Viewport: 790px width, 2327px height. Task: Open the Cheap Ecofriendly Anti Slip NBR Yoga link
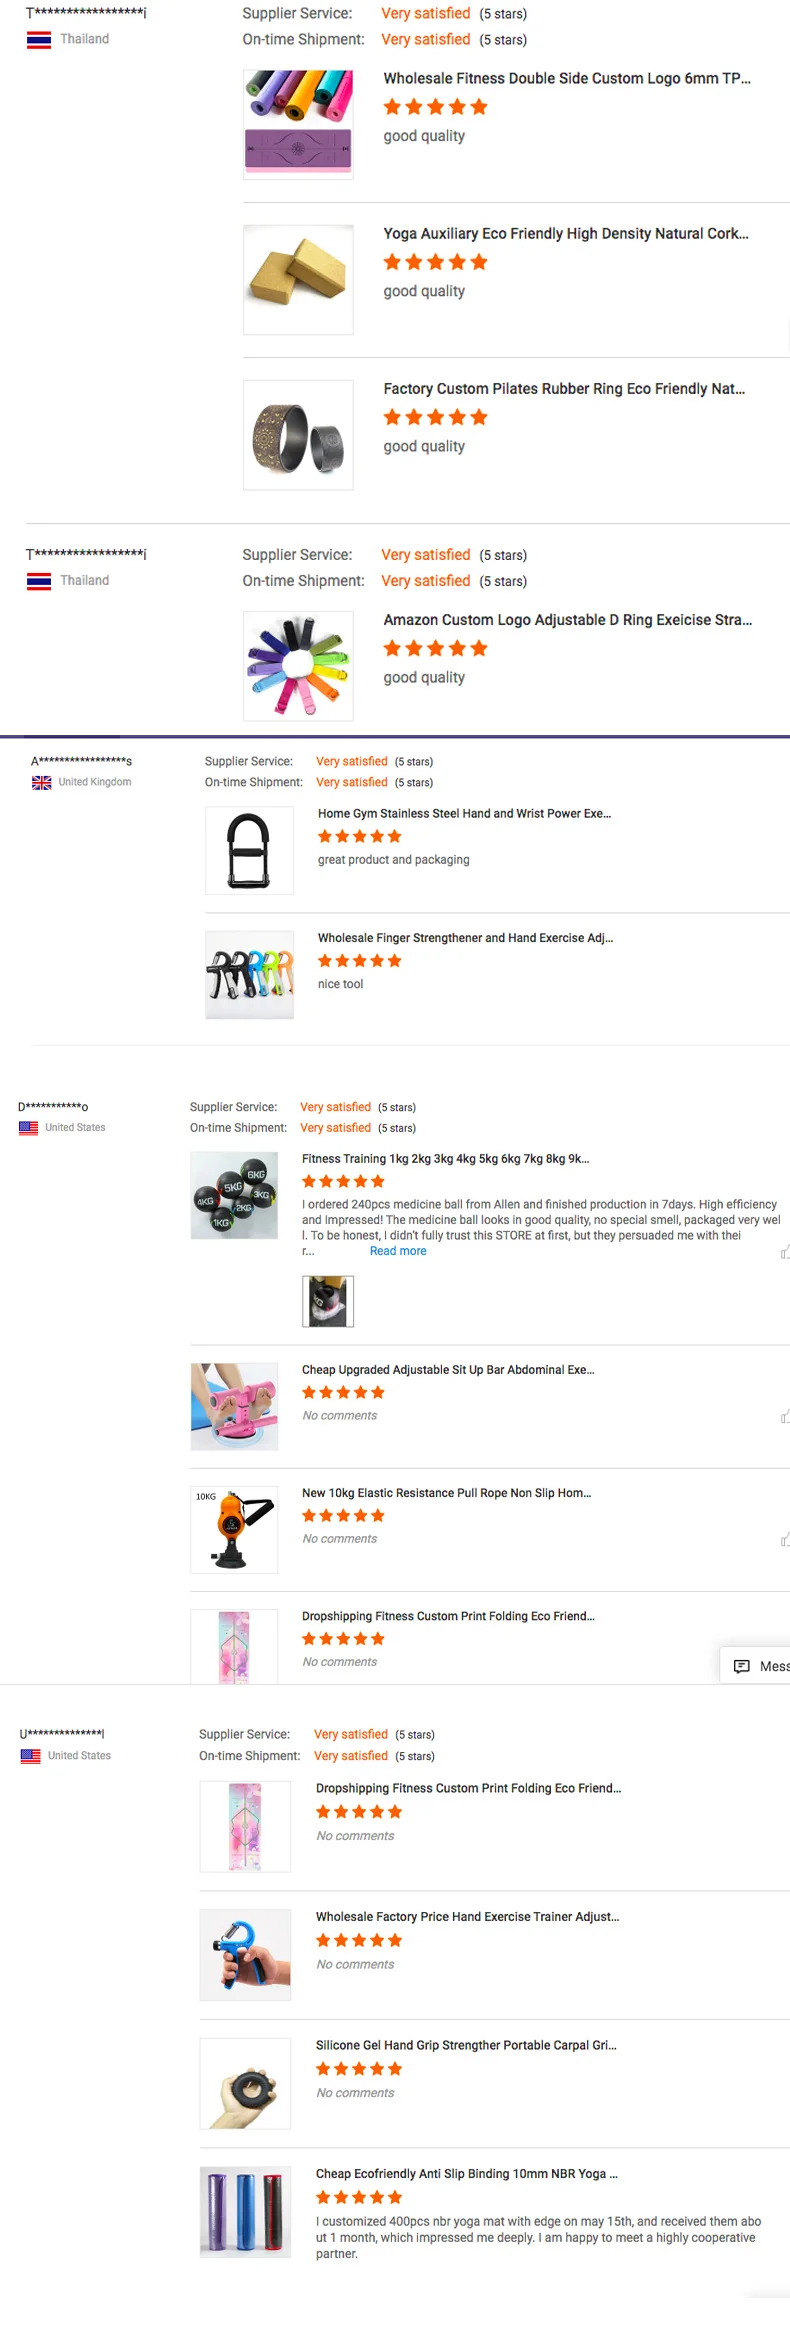466,2174
